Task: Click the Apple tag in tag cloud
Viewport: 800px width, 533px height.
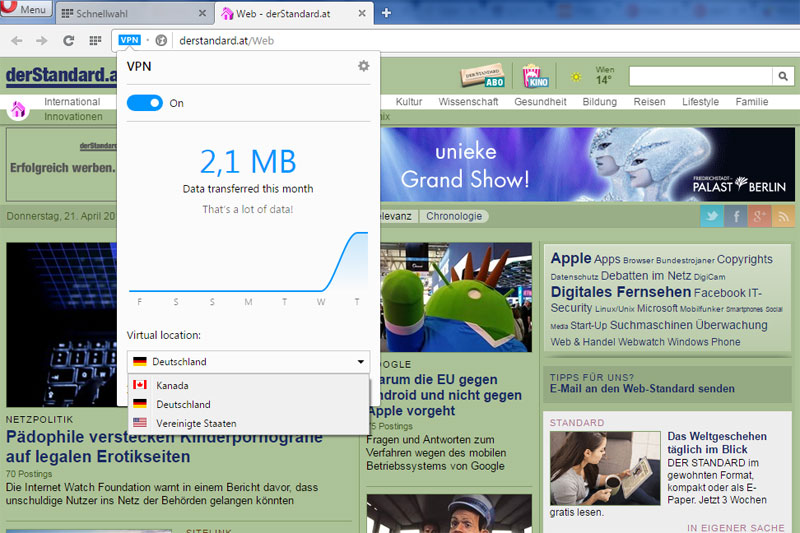Action: click(571, 259)
